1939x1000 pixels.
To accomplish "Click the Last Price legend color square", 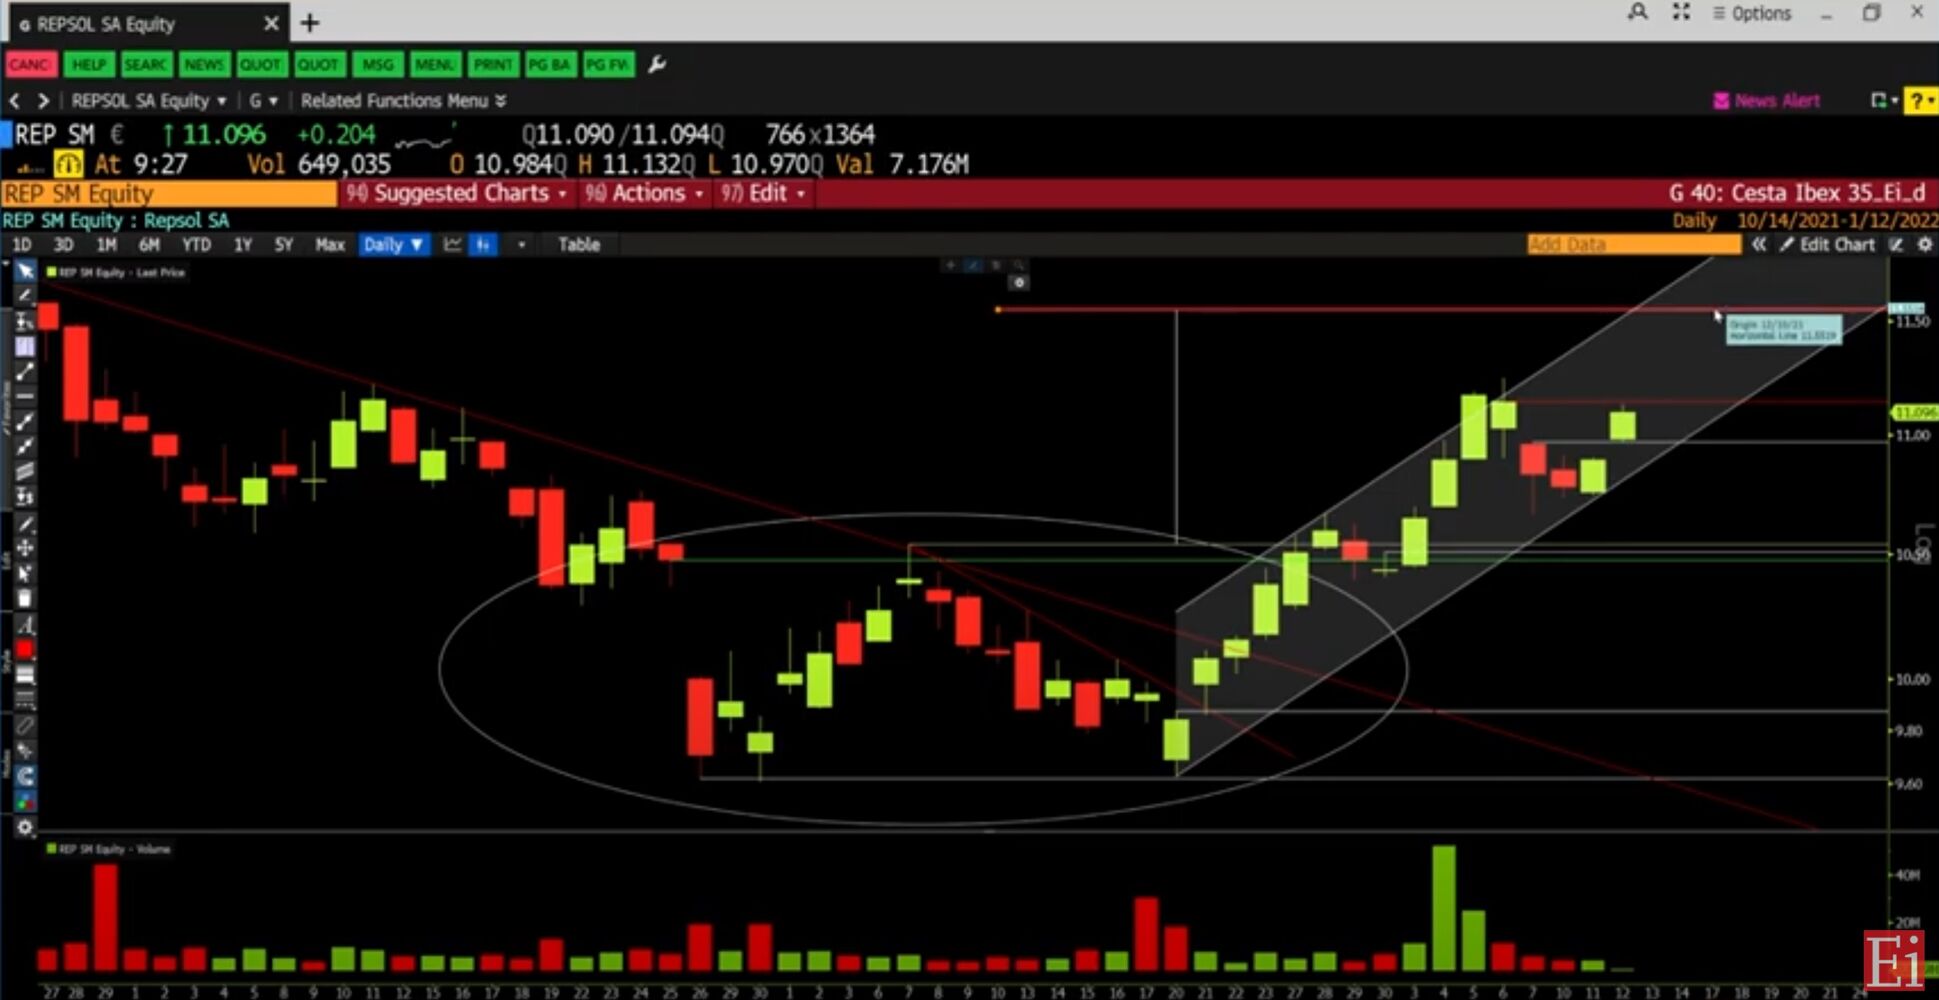I will 51,272.
